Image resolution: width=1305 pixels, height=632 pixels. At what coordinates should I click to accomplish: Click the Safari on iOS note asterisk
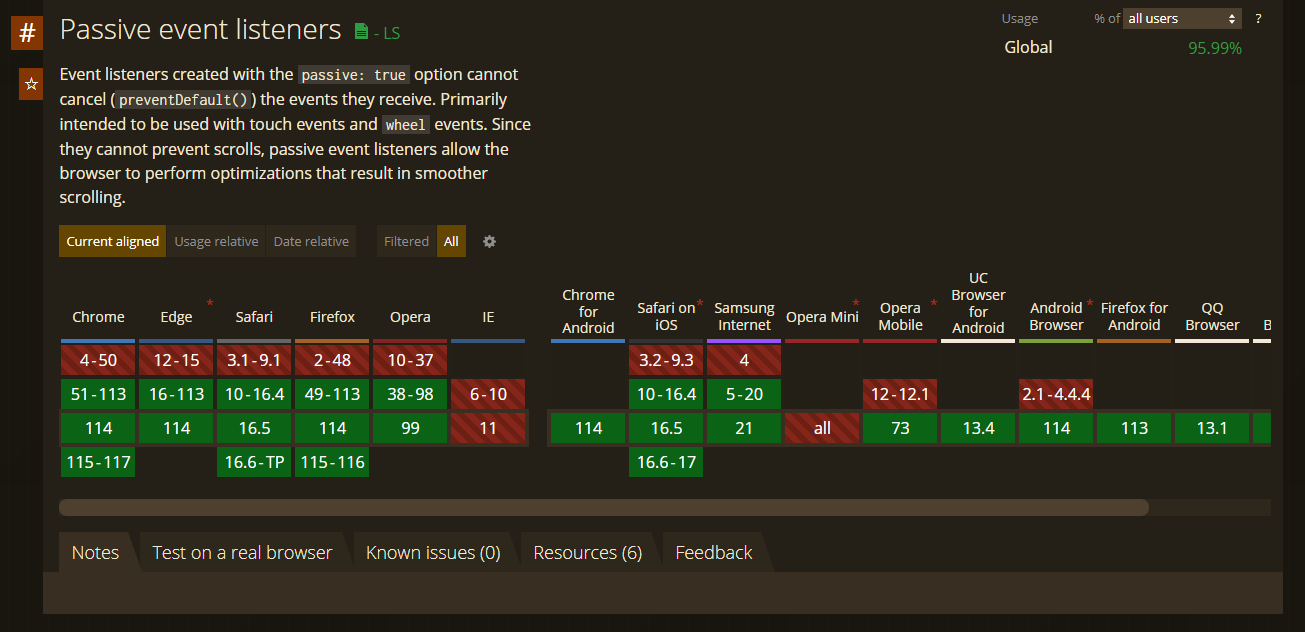click(700, 303)
